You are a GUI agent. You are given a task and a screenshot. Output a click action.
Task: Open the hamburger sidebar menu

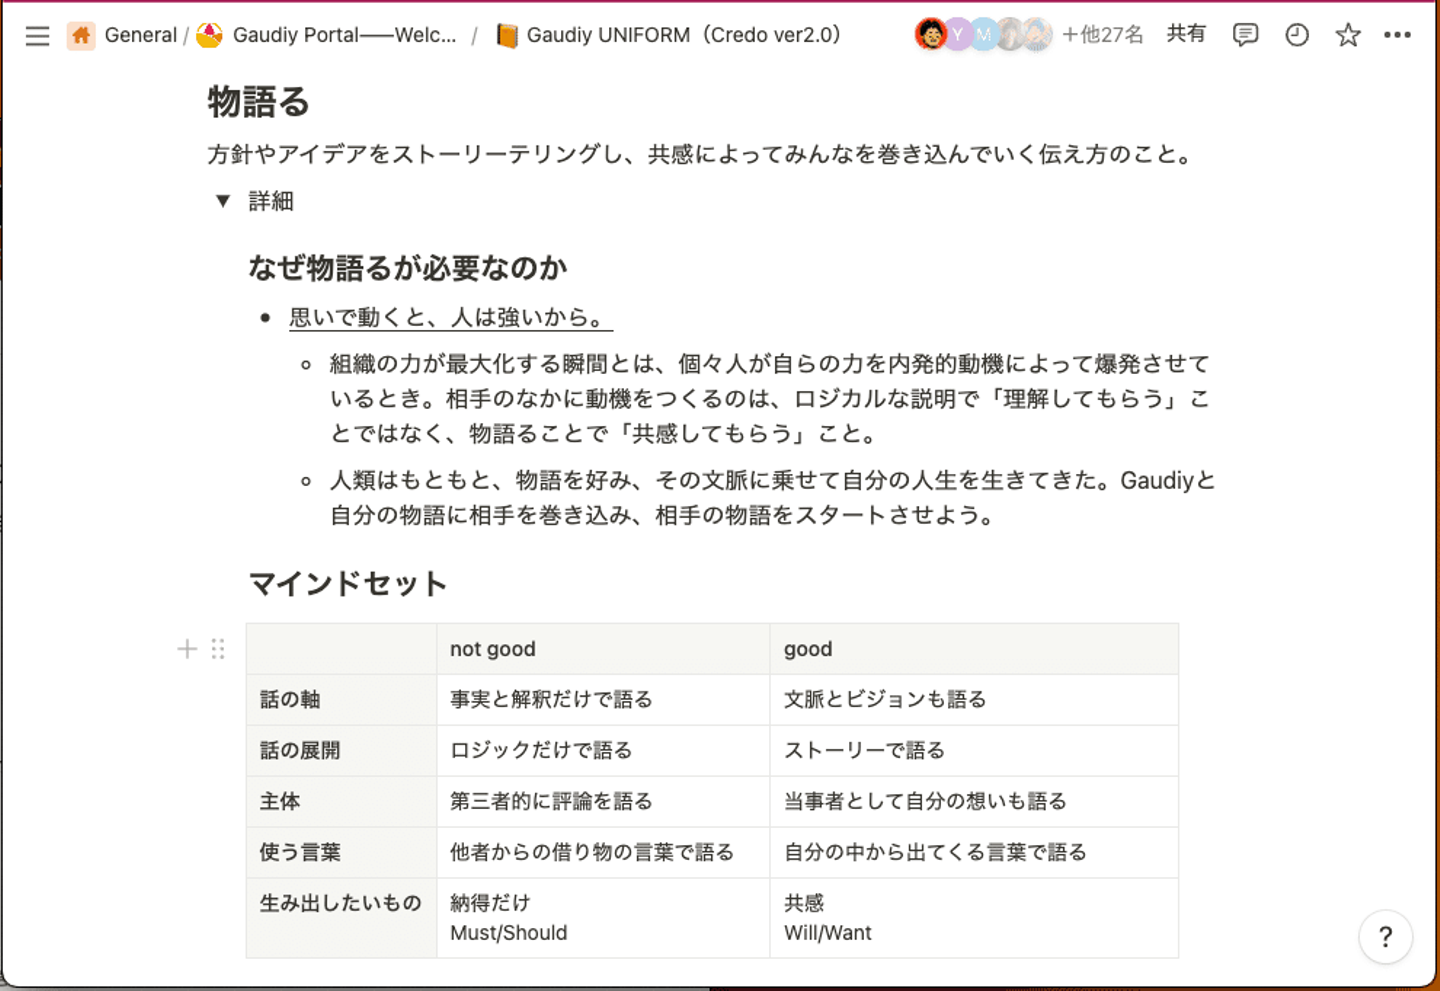click(38, 36)
